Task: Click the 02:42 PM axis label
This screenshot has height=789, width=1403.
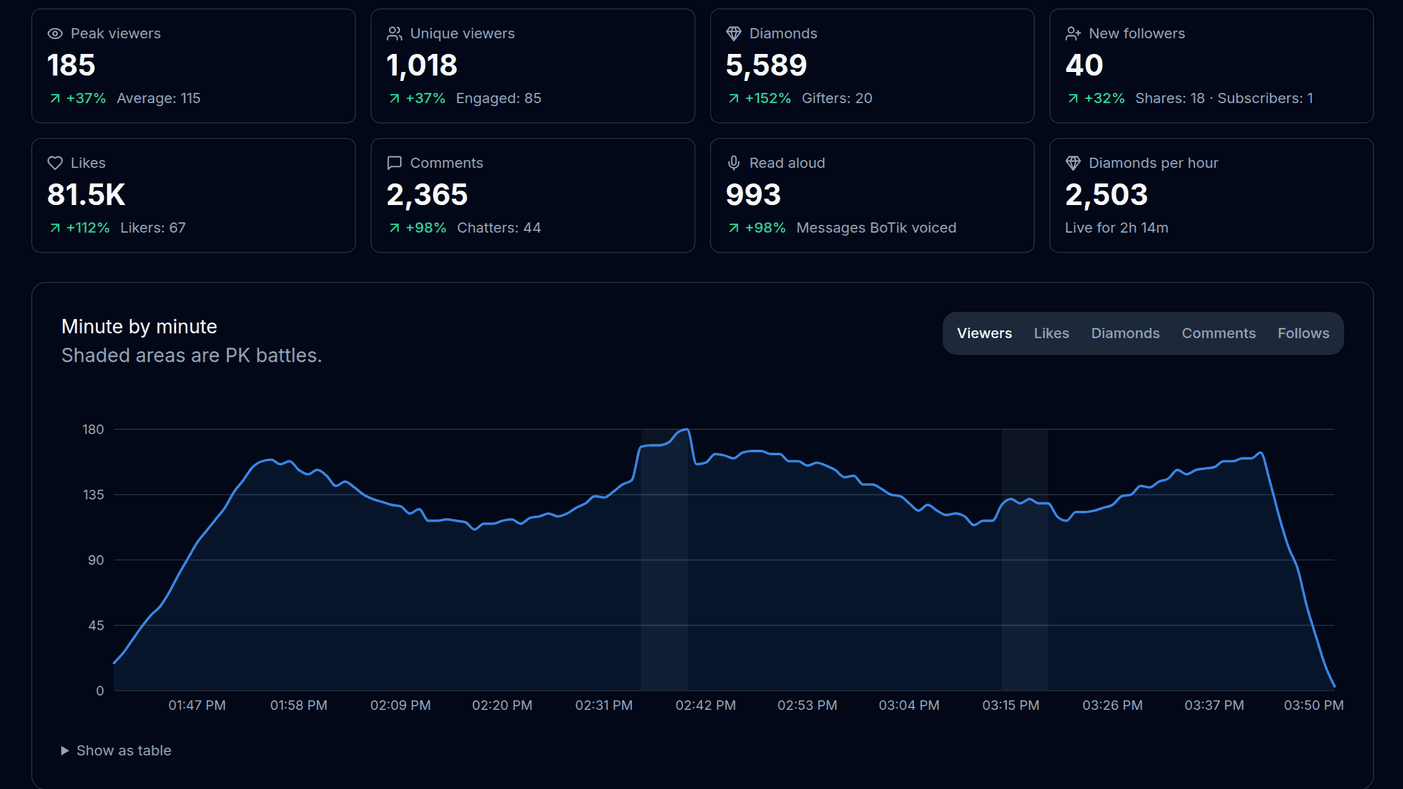Action: point(705,706)
